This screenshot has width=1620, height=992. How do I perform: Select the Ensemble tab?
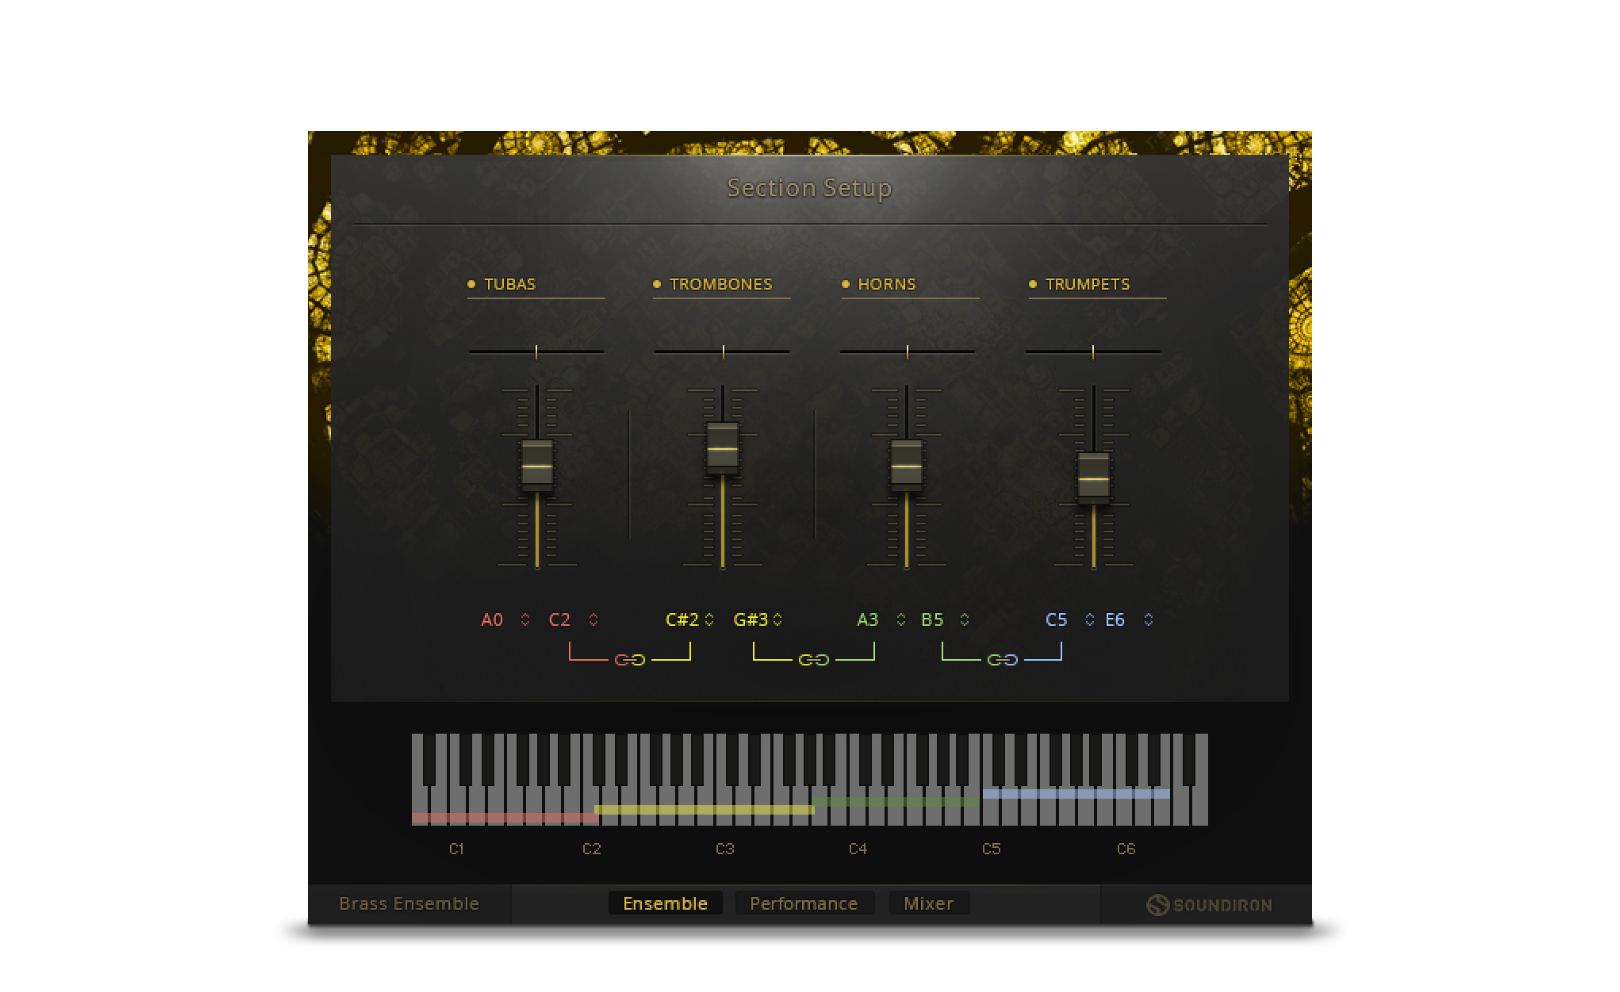pos(665,904)
